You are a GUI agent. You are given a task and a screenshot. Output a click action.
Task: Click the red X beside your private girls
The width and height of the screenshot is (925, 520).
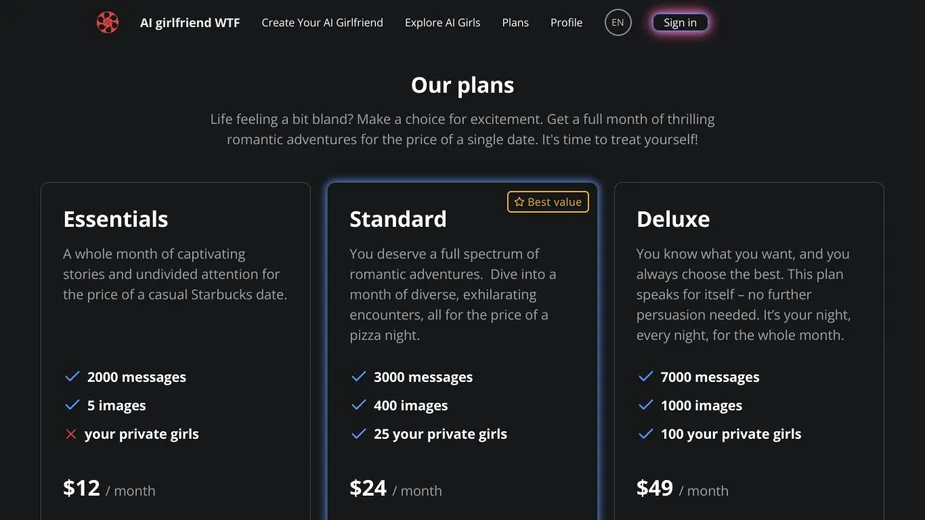click(x=71, y=434)
